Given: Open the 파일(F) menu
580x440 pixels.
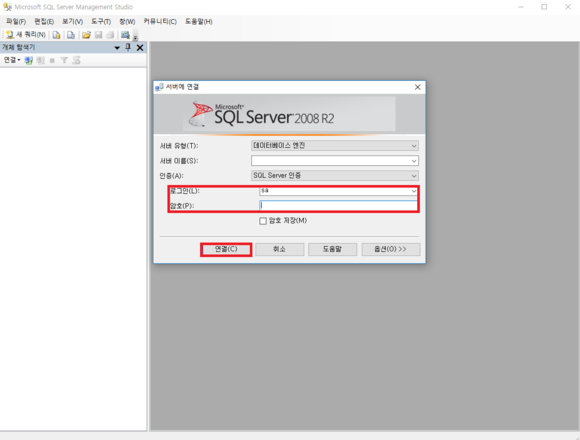Looking at the screenshot, I should point(16,22).
